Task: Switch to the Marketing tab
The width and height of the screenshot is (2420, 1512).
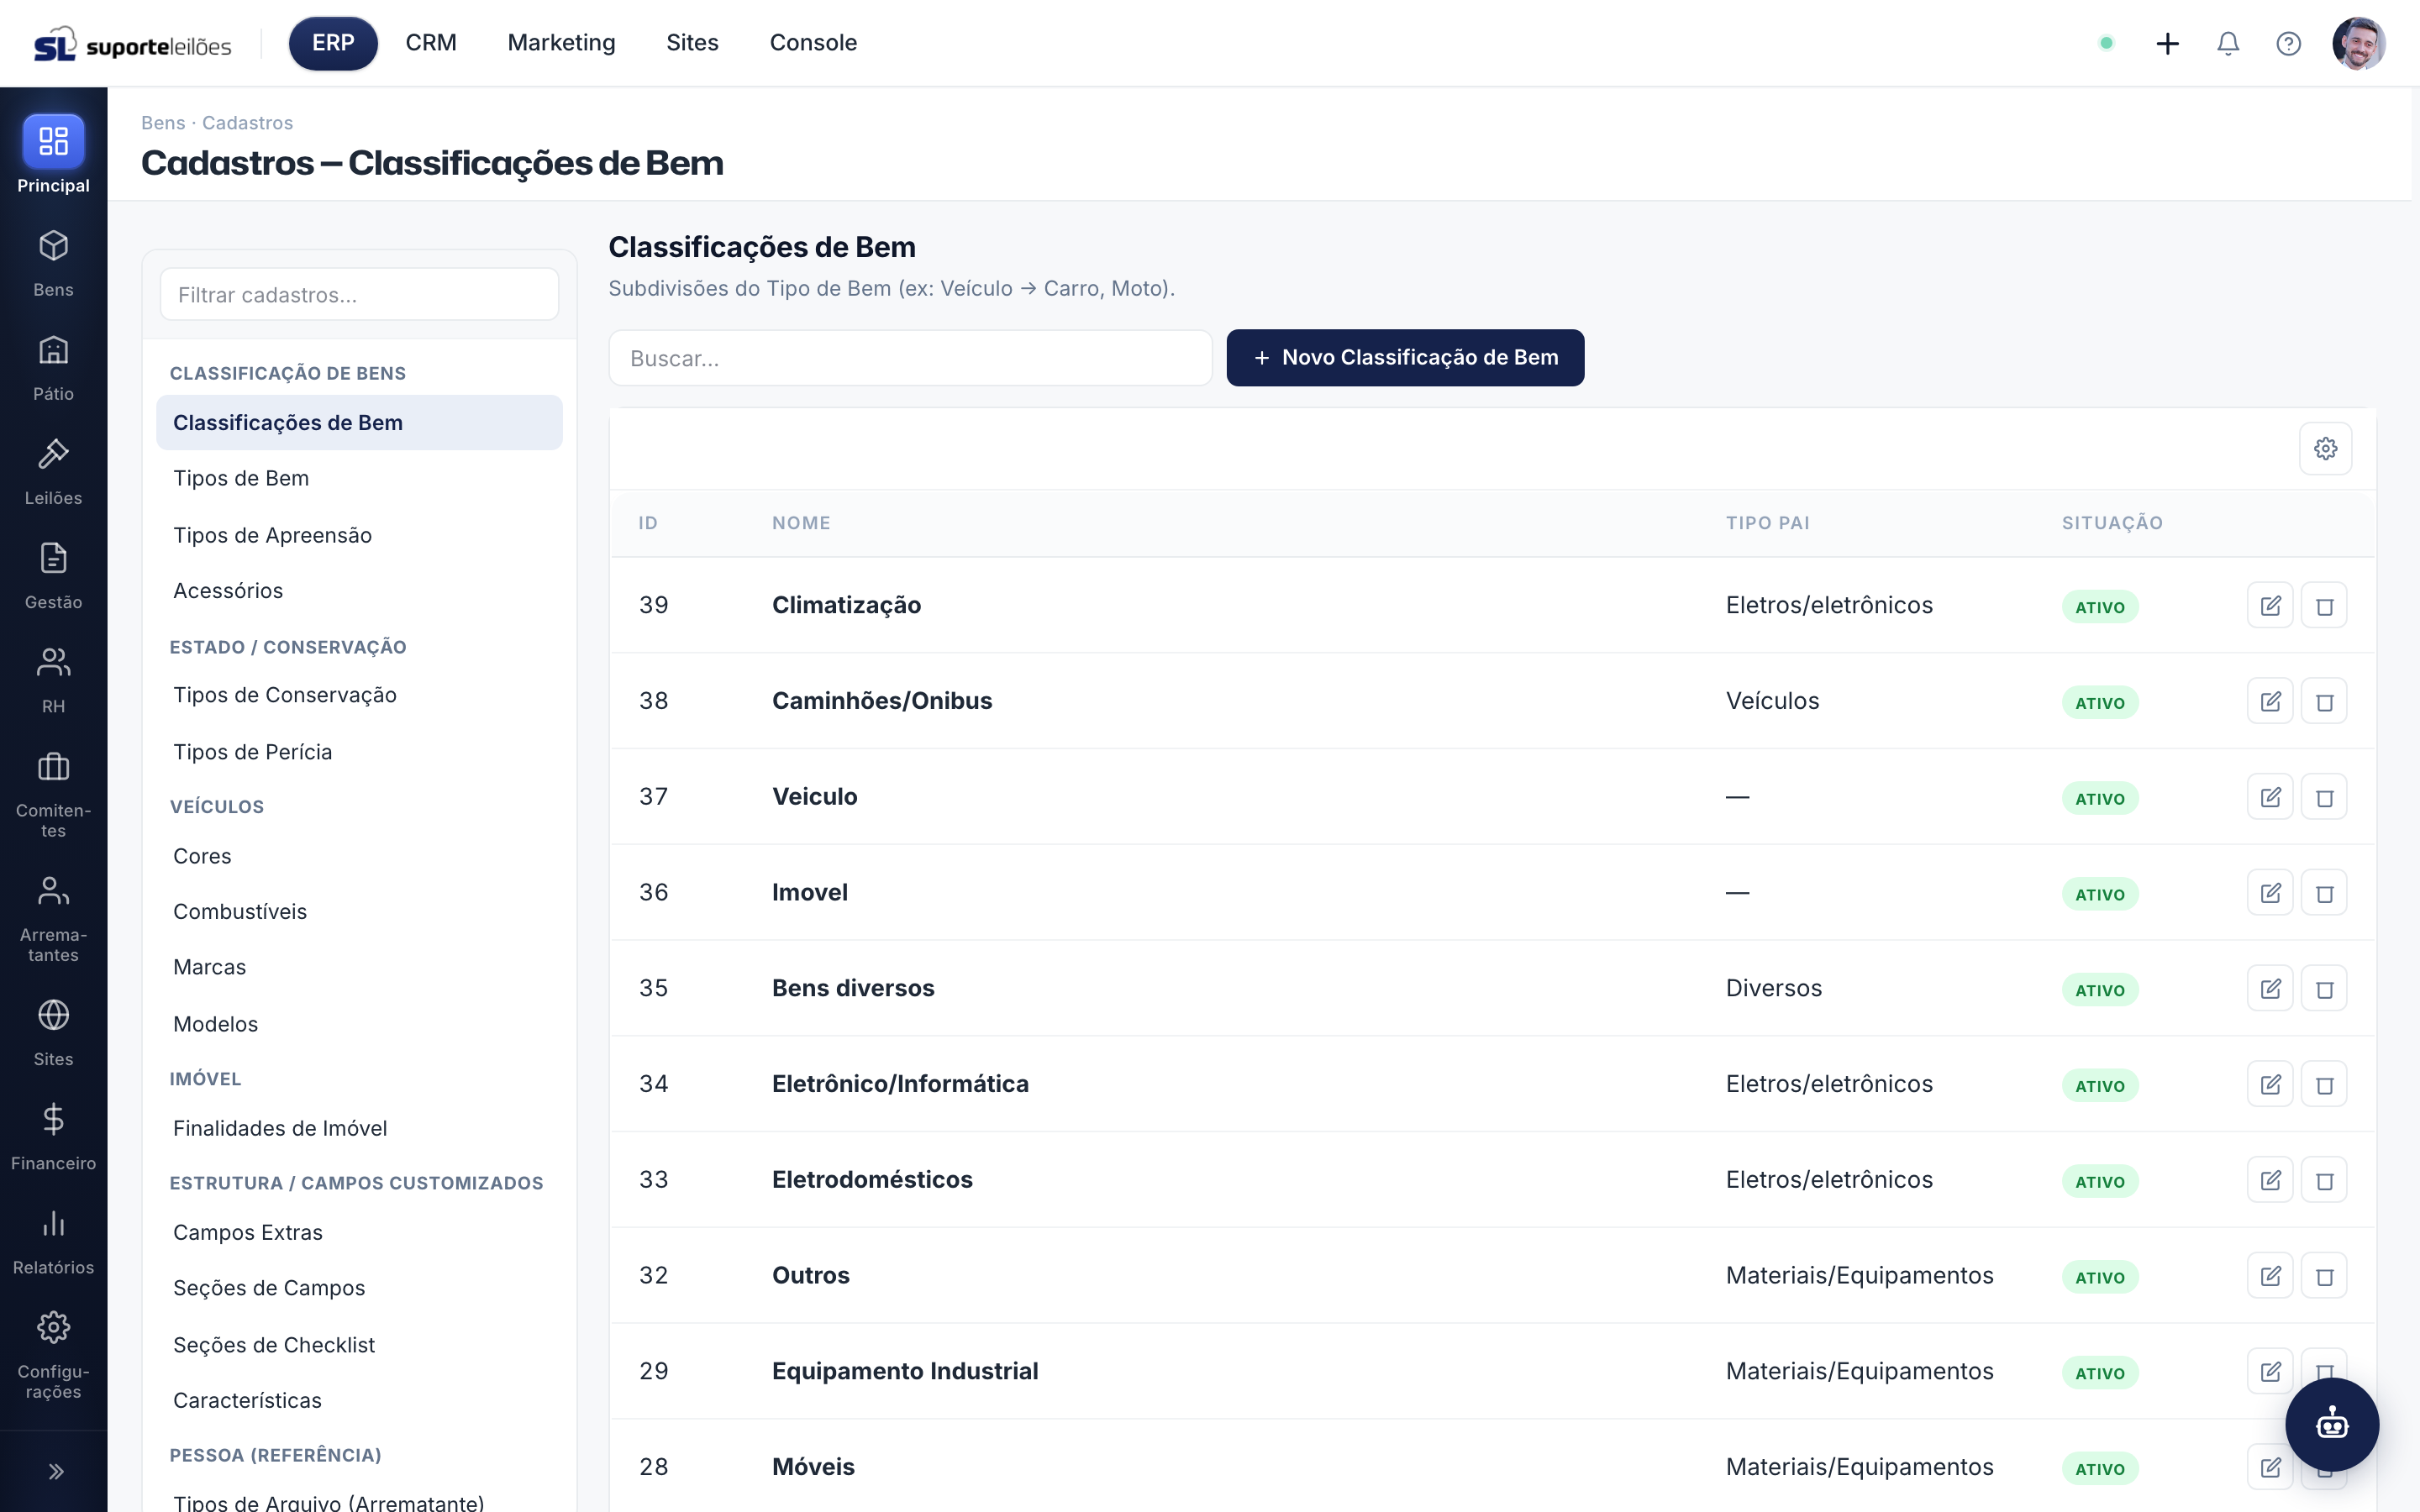Action: click(x=561, y=43)
